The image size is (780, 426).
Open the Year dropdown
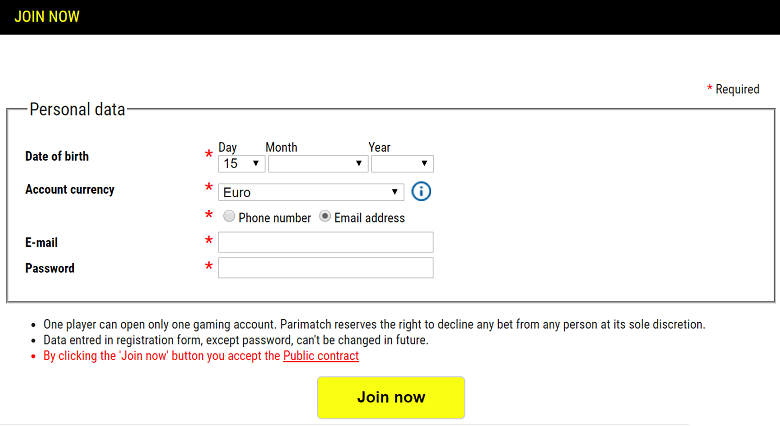pos(402,163)
